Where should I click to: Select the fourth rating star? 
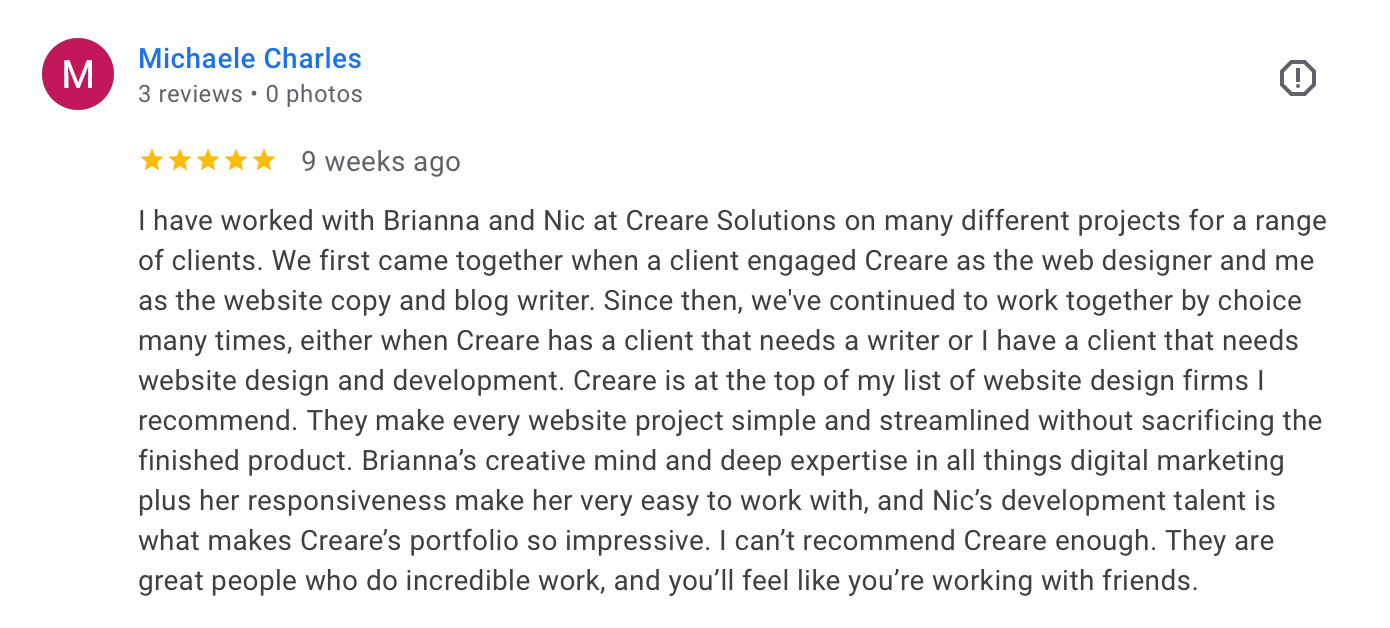coord(236,160)
